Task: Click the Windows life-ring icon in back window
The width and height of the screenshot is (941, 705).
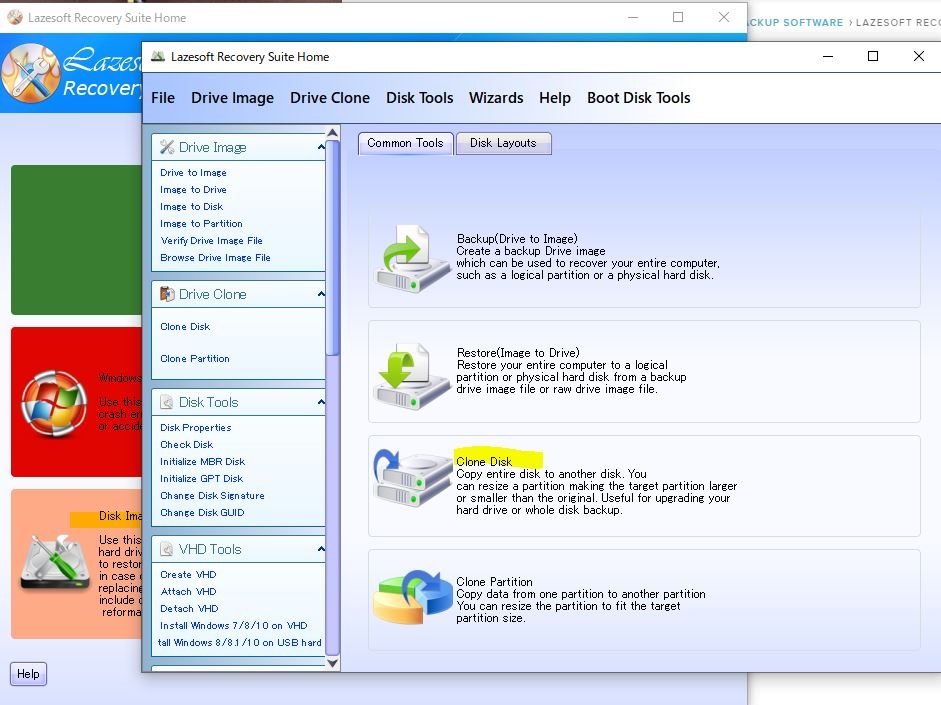Action: tap(54, 402)
